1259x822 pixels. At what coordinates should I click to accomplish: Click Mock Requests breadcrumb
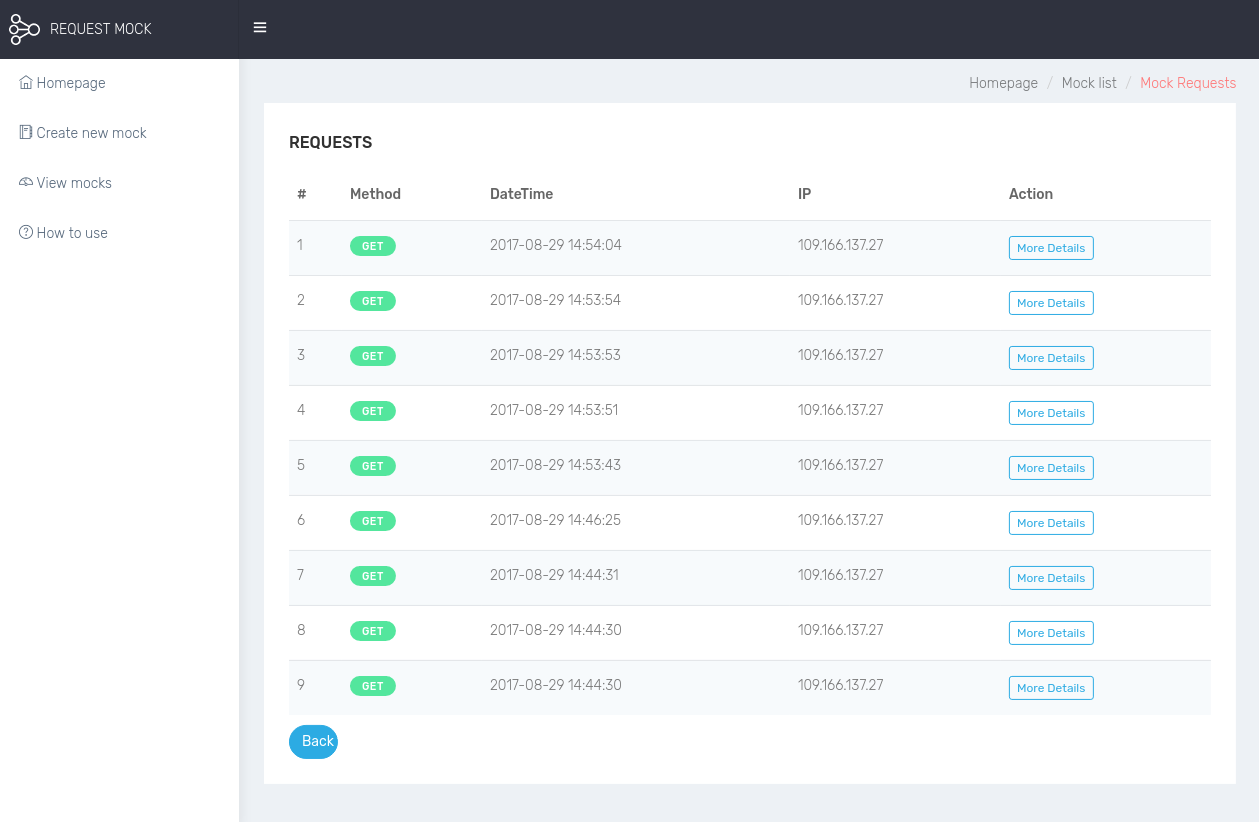tap(1188, 83)
